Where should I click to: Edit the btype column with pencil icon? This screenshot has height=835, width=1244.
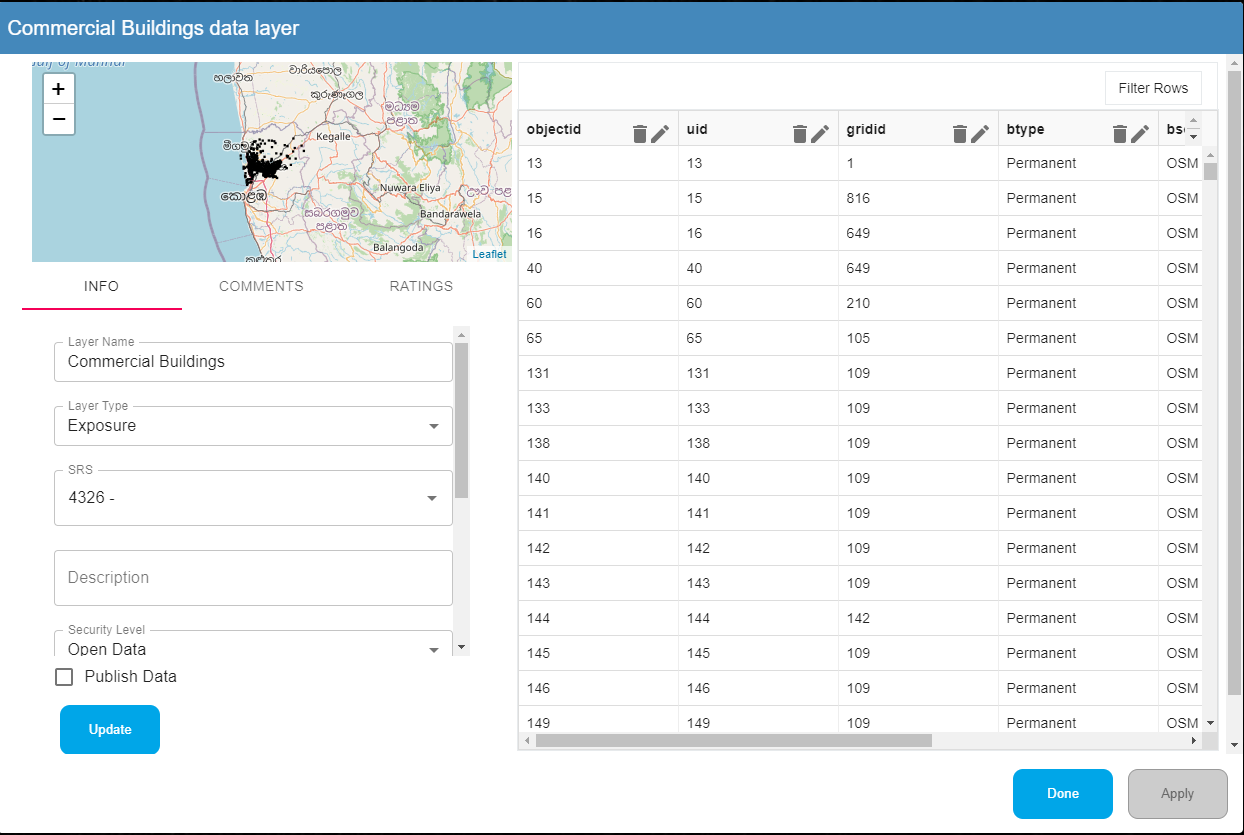1140,134
